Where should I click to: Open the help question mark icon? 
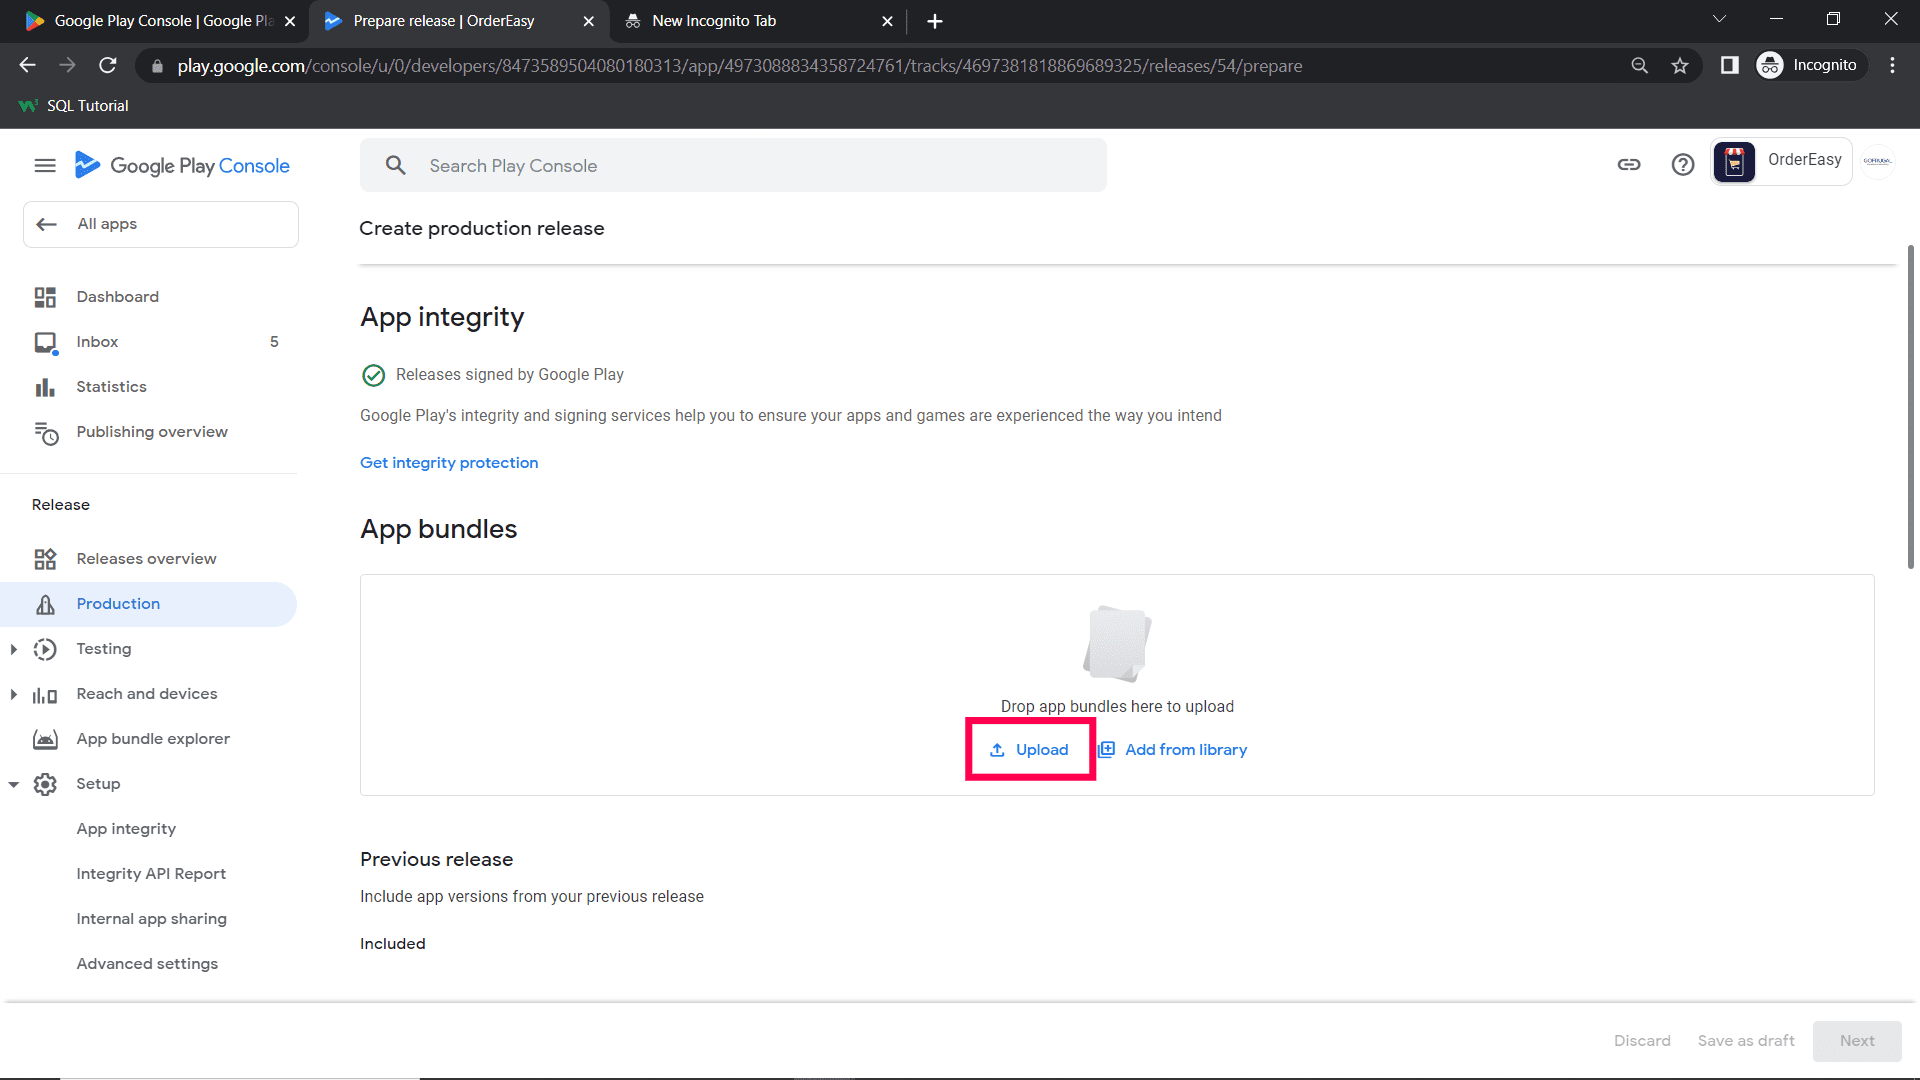pyautogui.click(x=1683, y=165)
